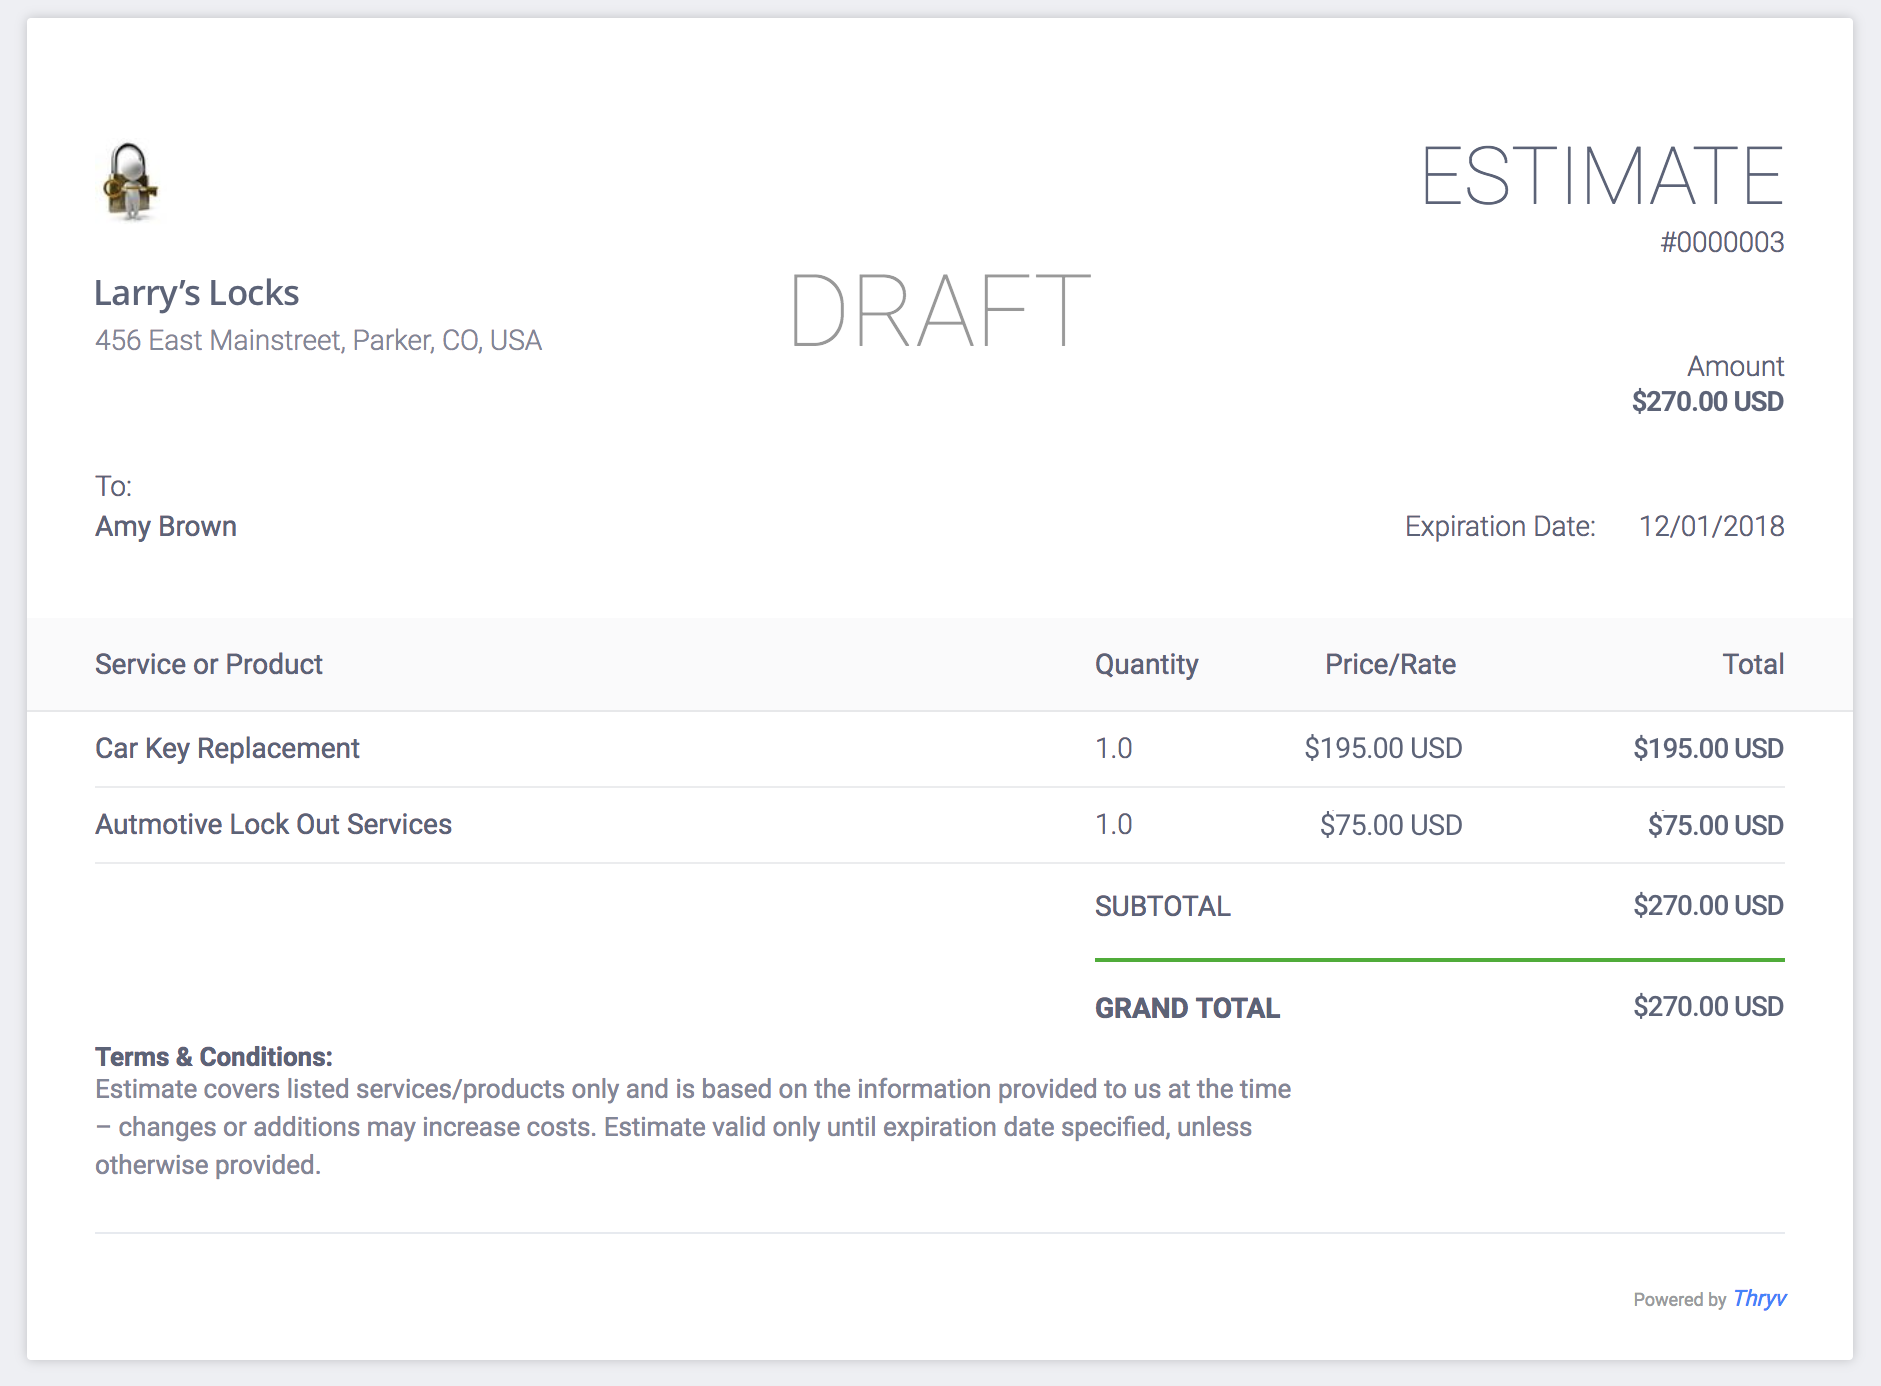The height and width of the screenshot is (1386, 1881).
Task: Click 'Service or Product' column header
Action: pyautogui.click(x=209, y=665)
